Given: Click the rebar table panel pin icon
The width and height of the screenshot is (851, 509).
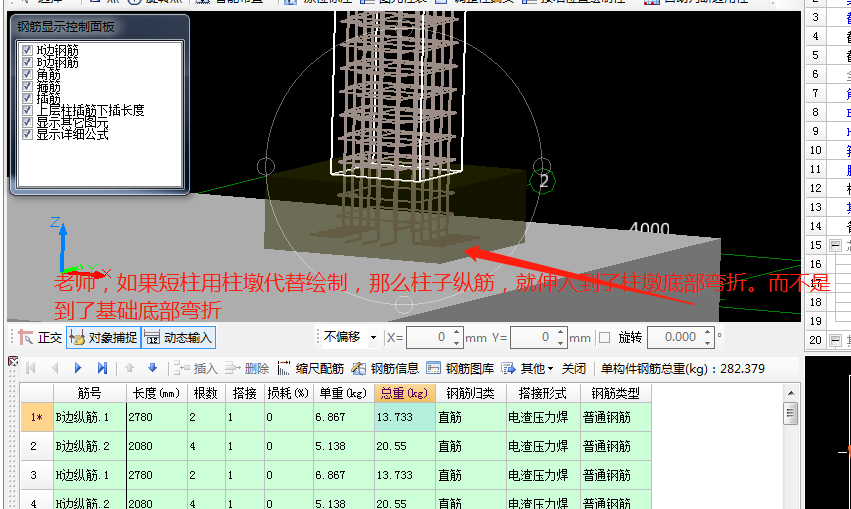Looking at the screenshot, I should tap(13, 361).
